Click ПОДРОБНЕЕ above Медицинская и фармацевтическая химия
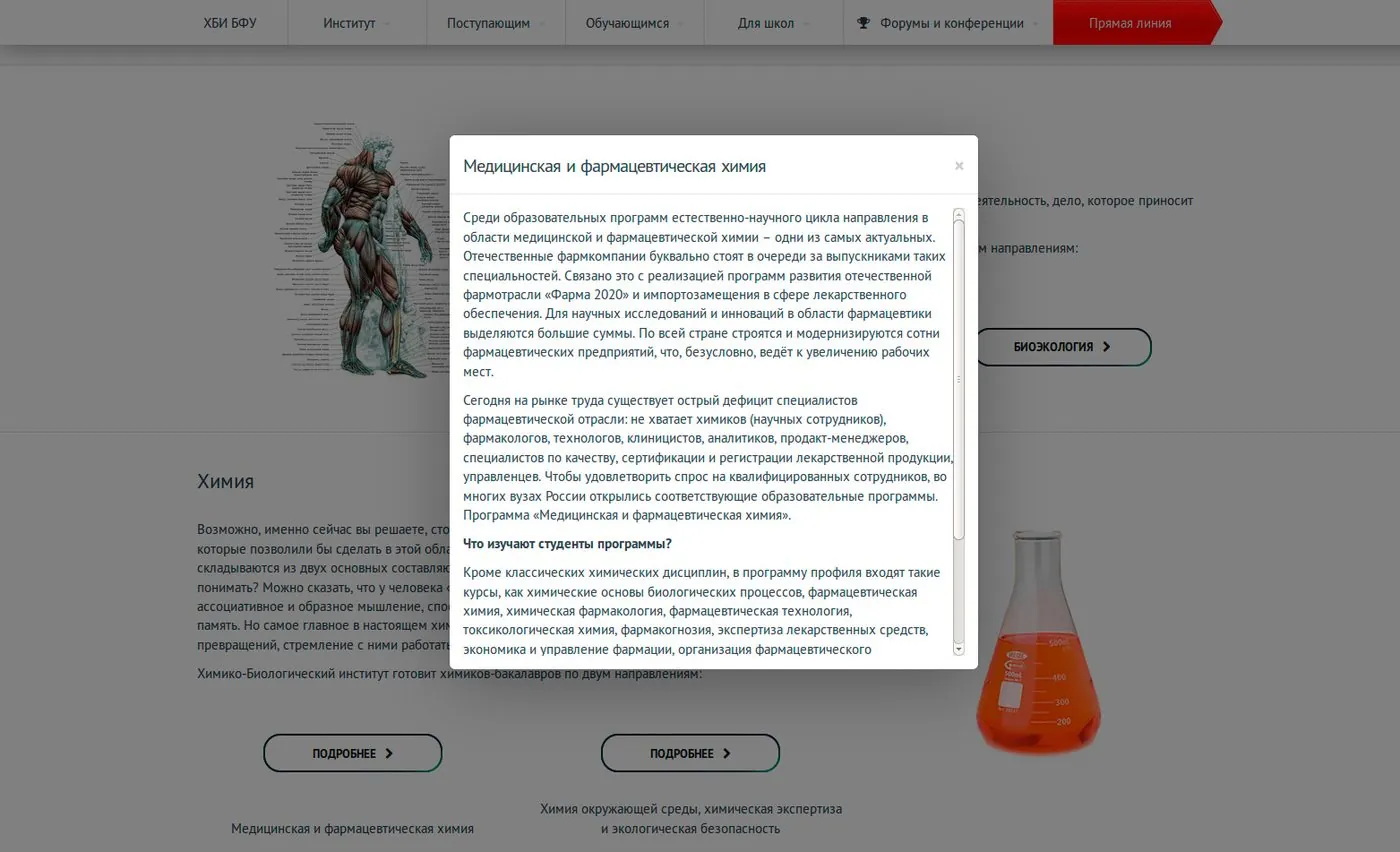This screenshot has height=852, width=1400. 353,753
